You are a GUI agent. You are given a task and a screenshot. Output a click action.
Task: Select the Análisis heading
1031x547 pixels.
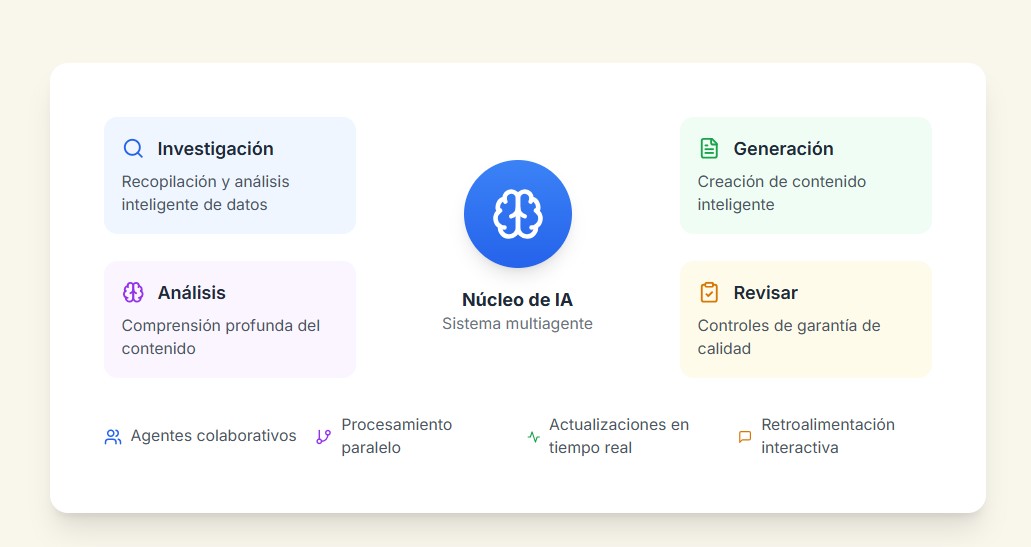point(191,293)
